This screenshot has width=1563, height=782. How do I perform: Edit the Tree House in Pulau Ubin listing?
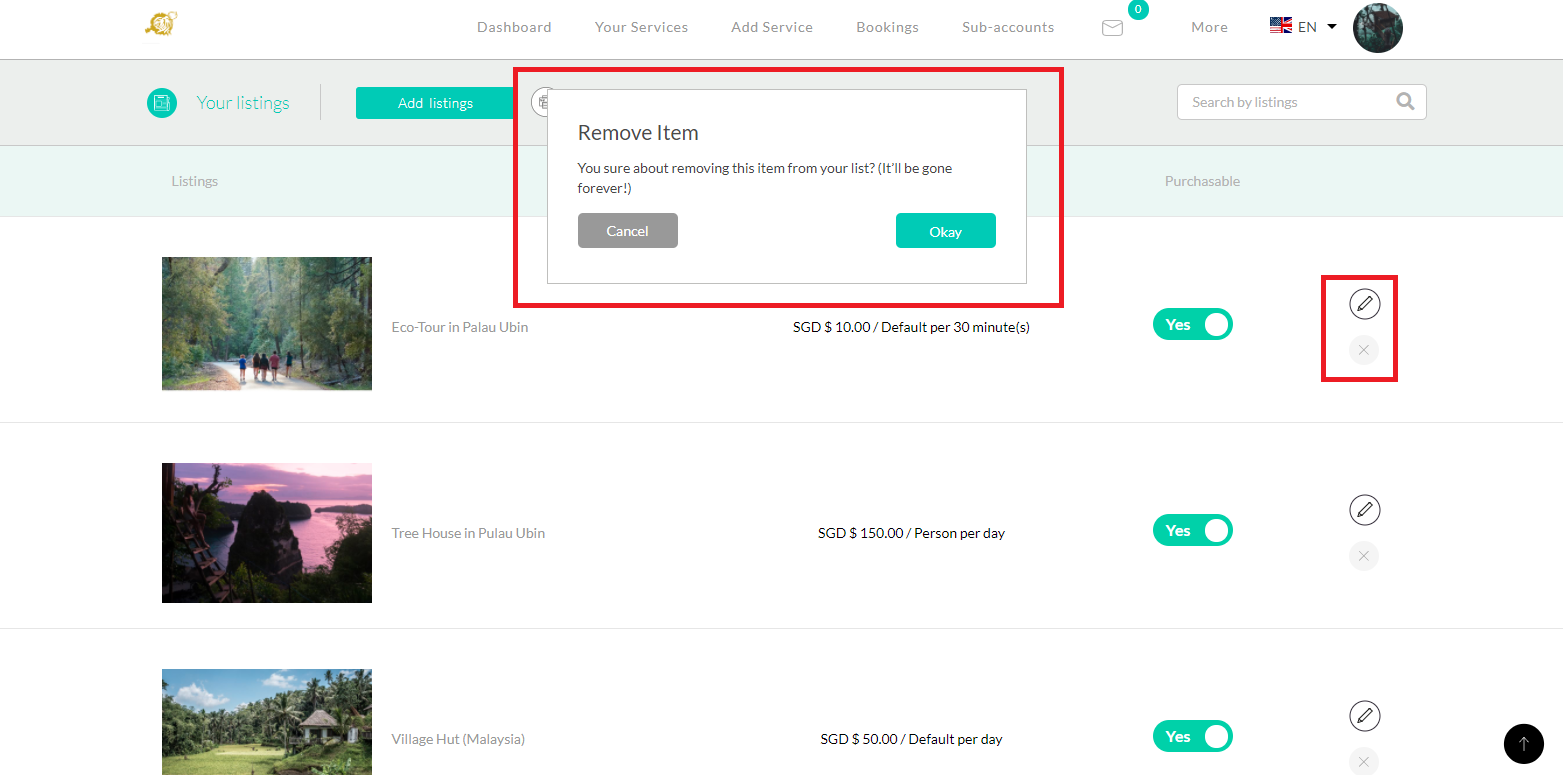click(x=1364, y=510)
